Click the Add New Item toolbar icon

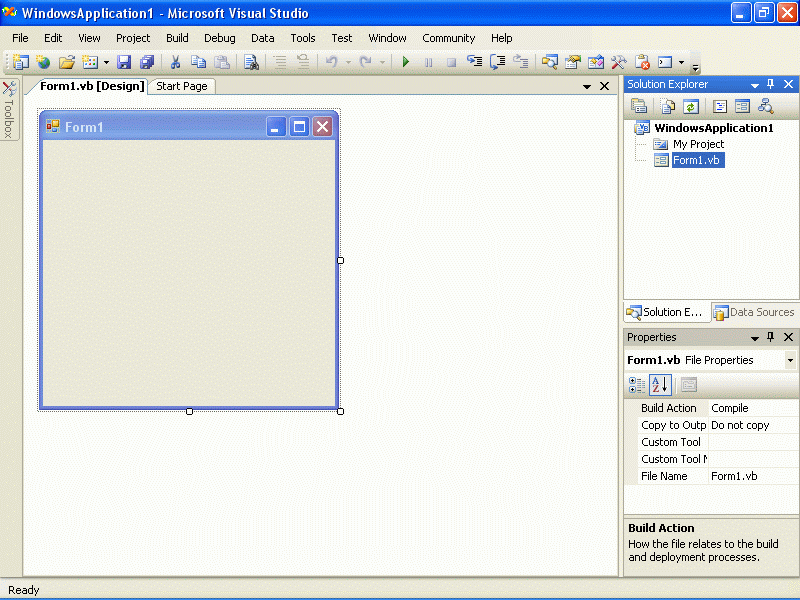click(90, 62)
